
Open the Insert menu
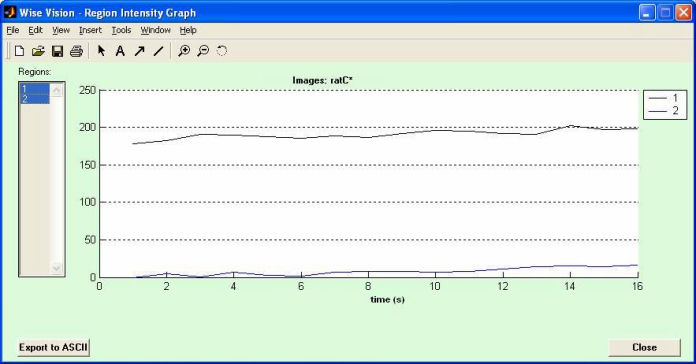click(91, 30)
